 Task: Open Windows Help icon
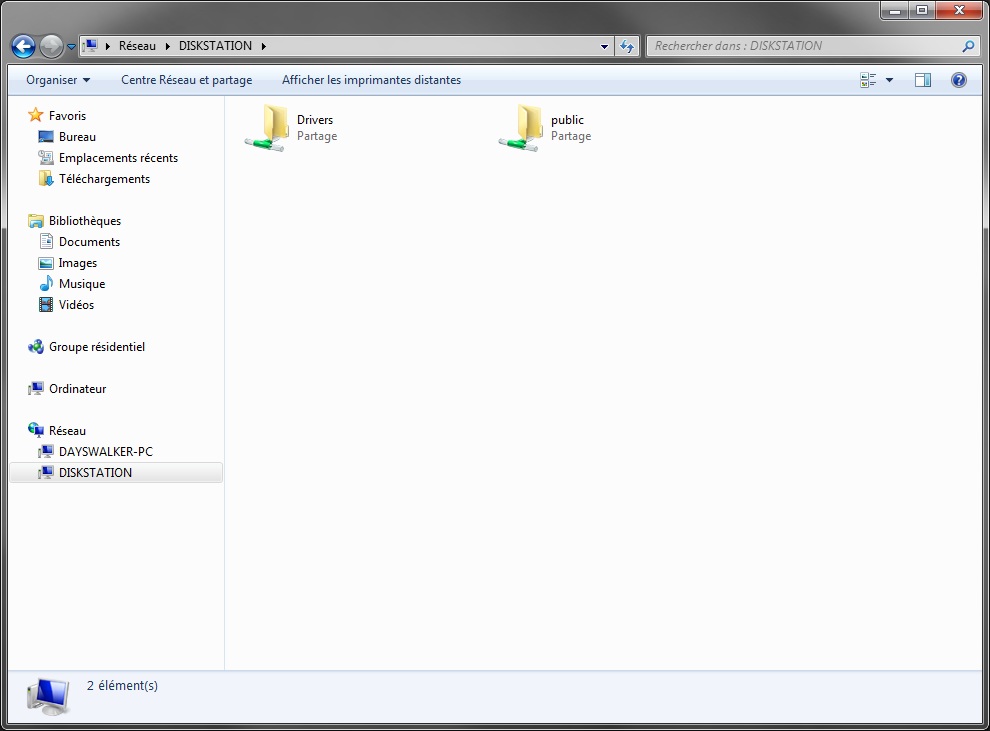958,80
